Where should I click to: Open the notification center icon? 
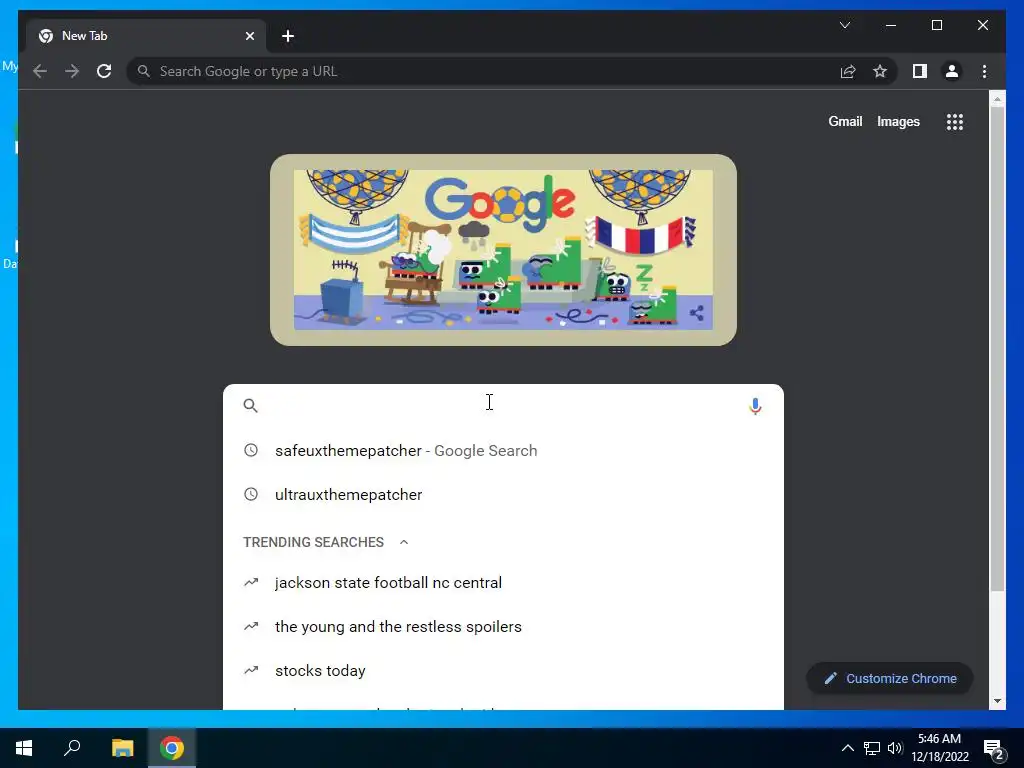pos(993,748)
